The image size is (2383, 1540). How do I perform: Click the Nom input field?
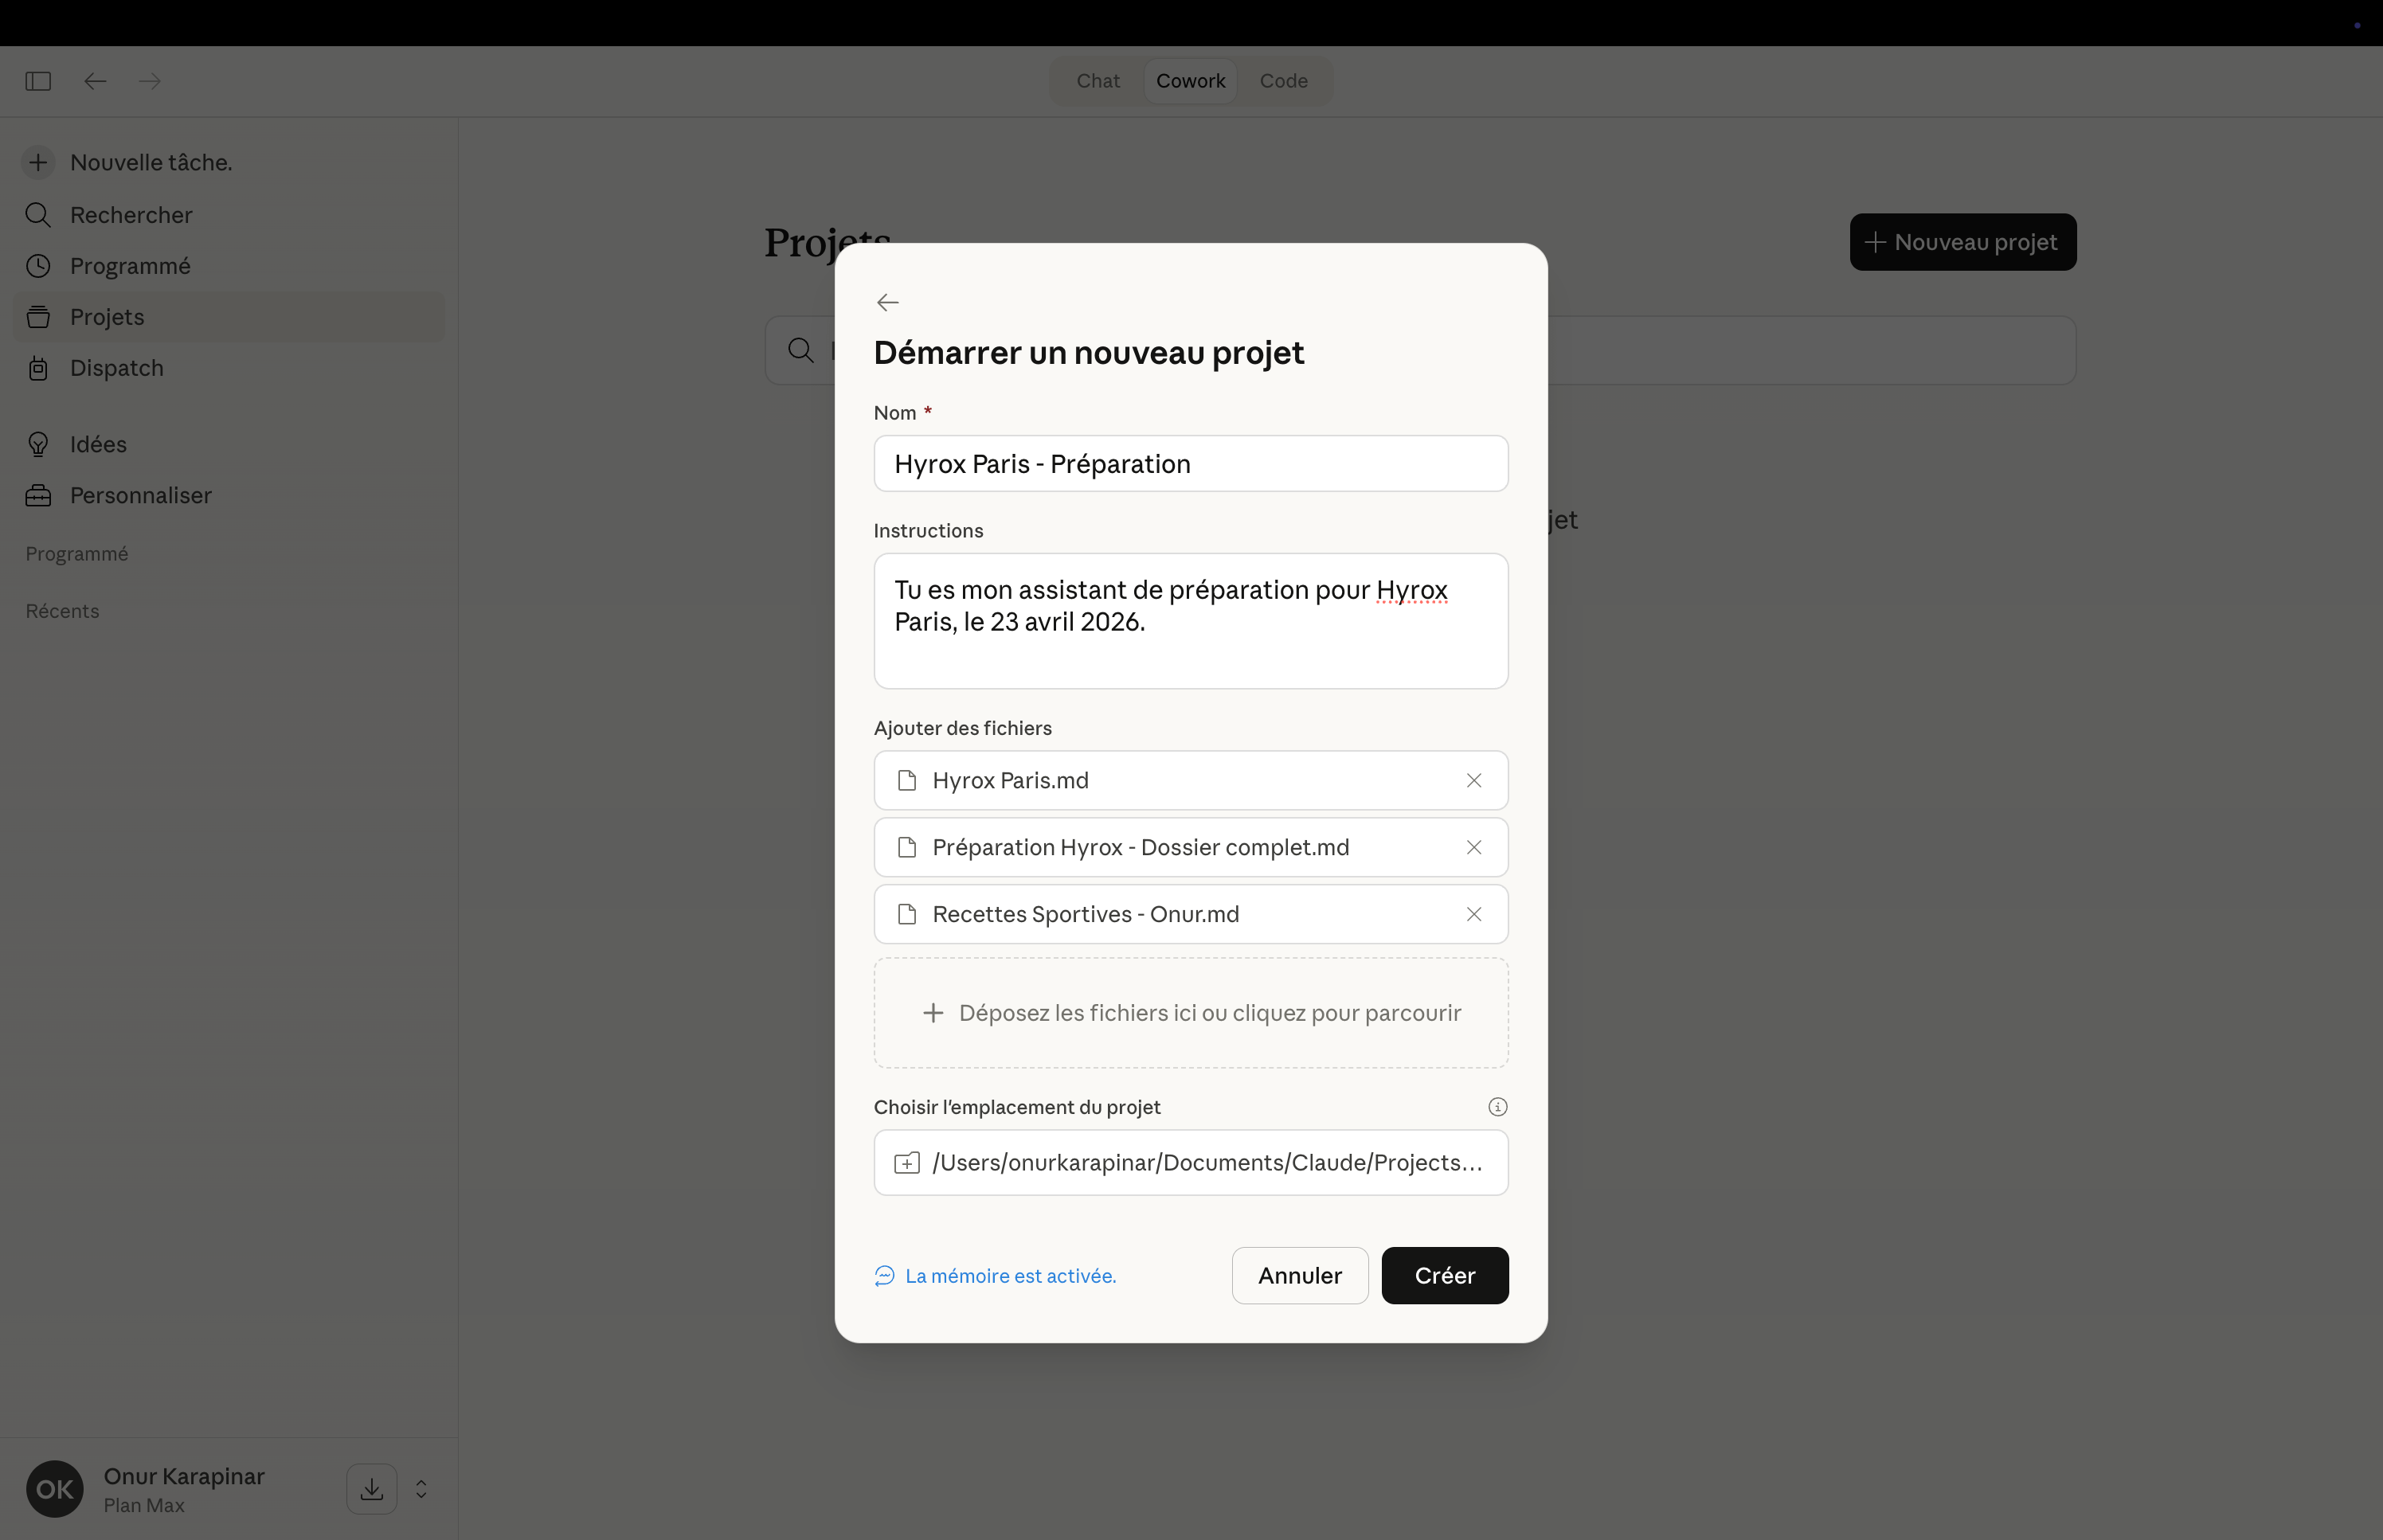(1190, 464)
